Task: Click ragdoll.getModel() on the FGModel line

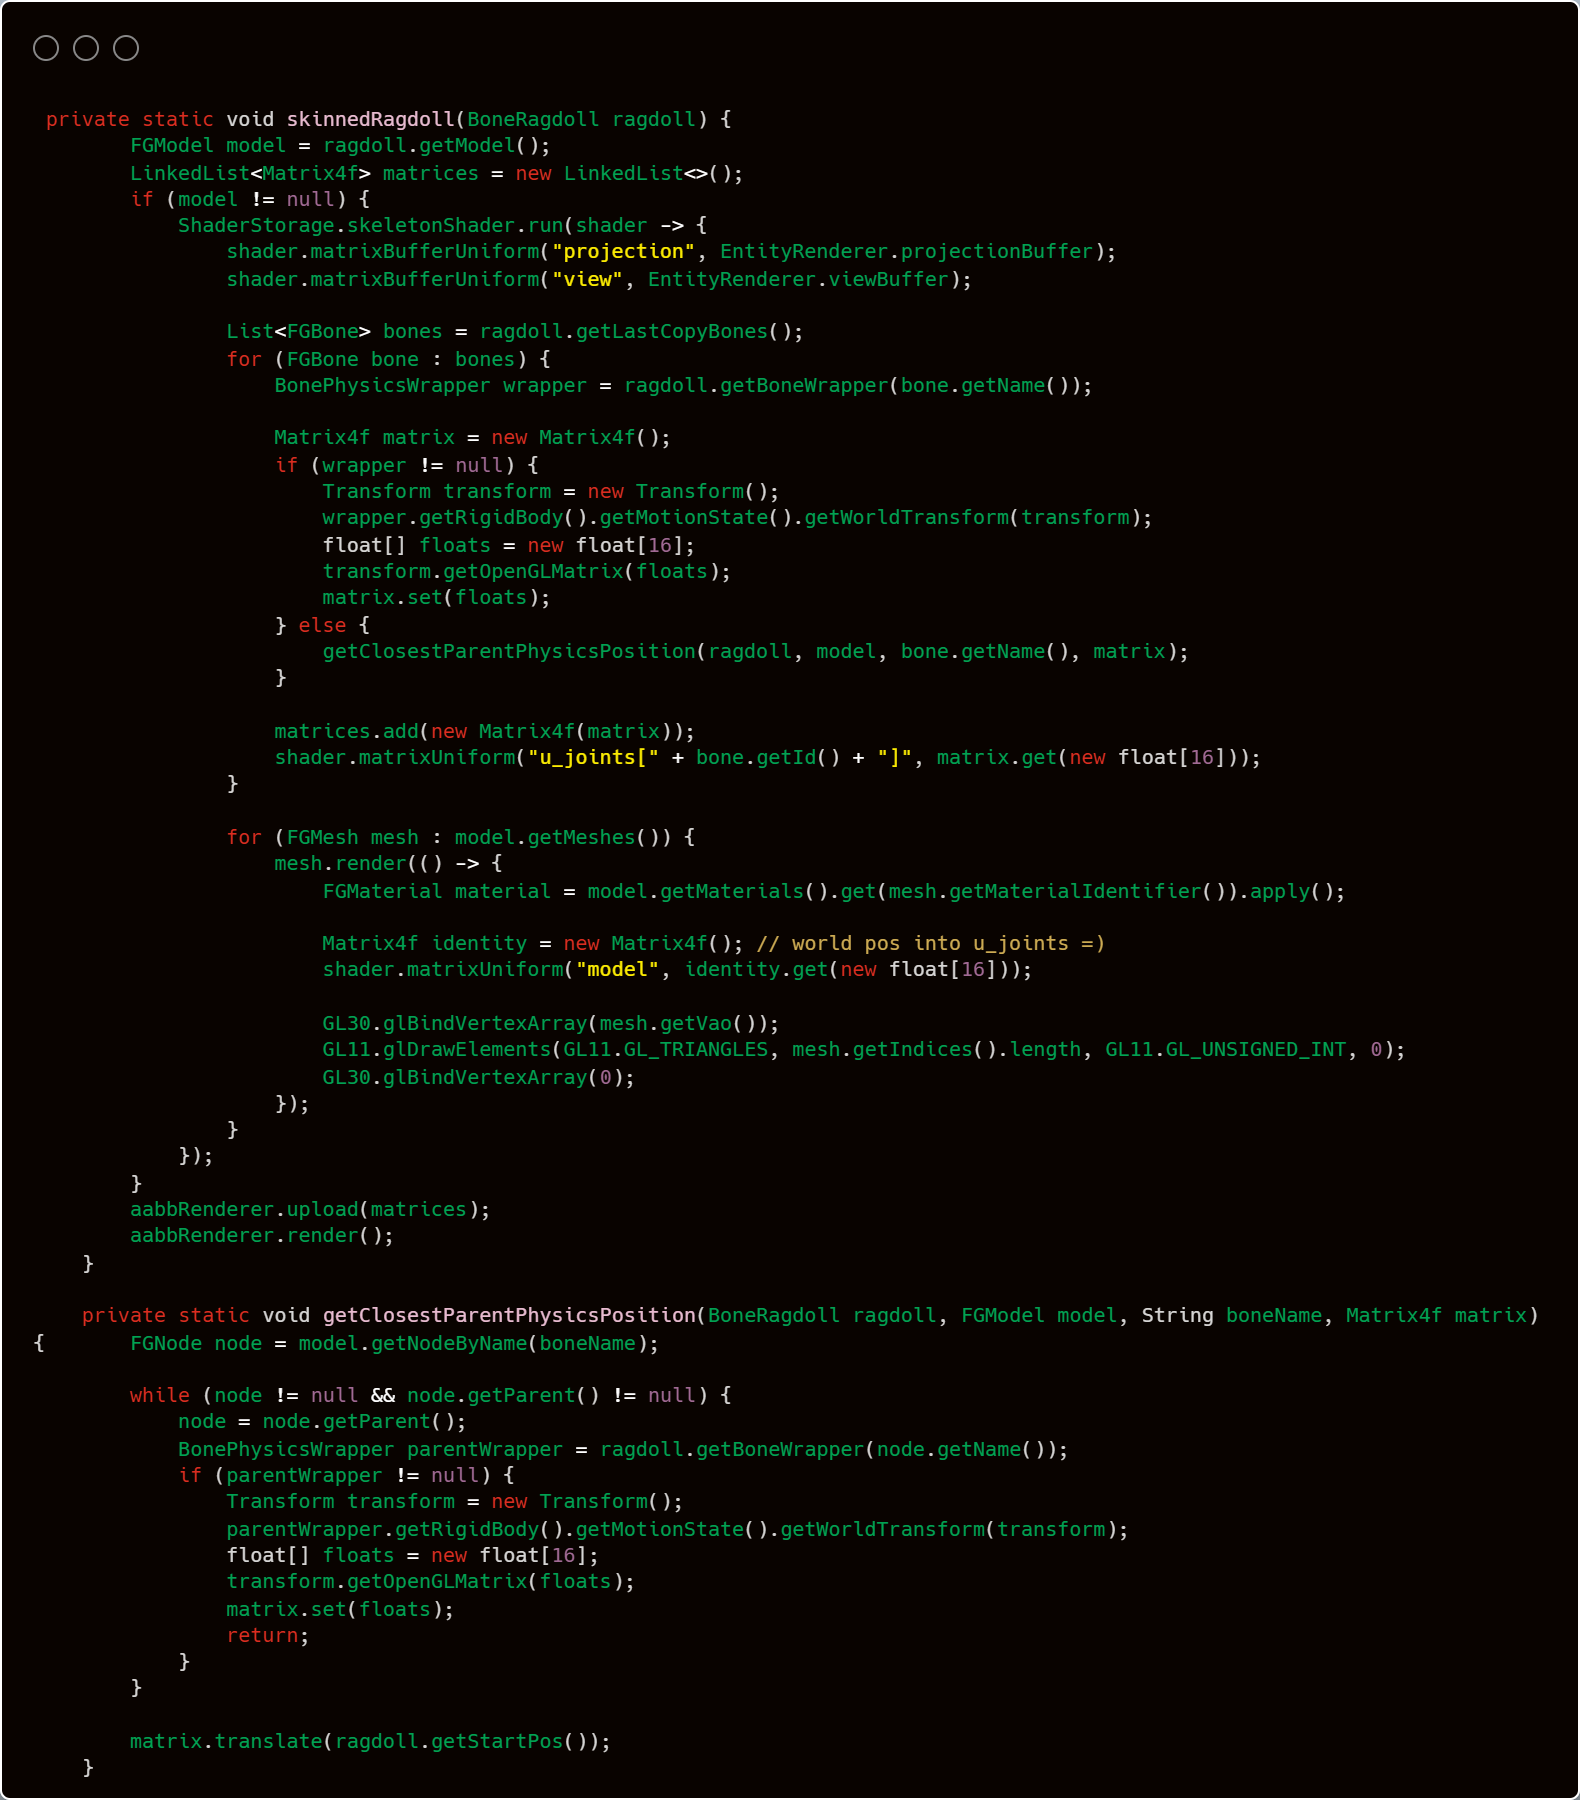Action: coord(431,146)
